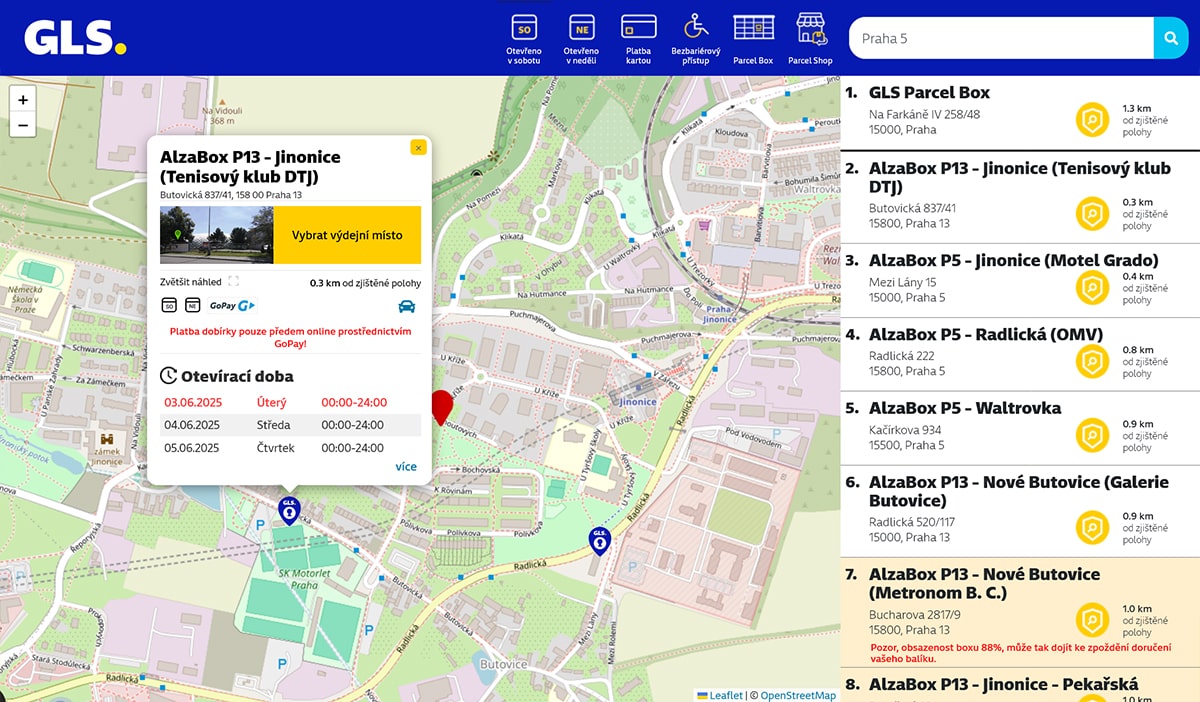Toggle the 'Platba kartou' filter

(x=638, y=40)
